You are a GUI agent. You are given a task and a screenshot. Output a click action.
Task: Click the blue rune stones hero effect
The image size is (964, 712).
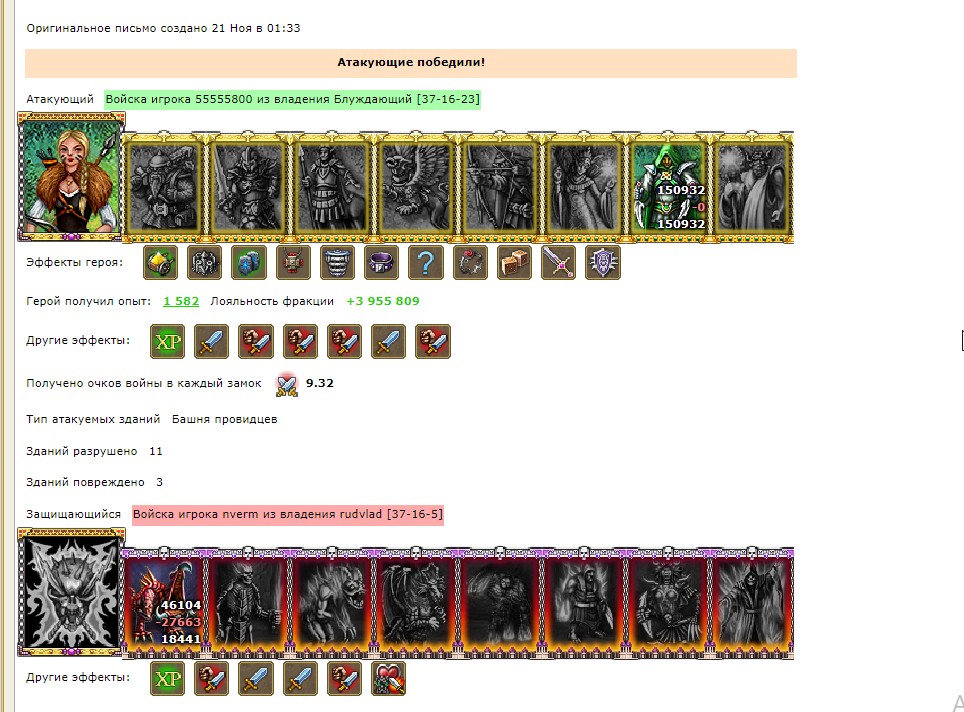point(249,263)
